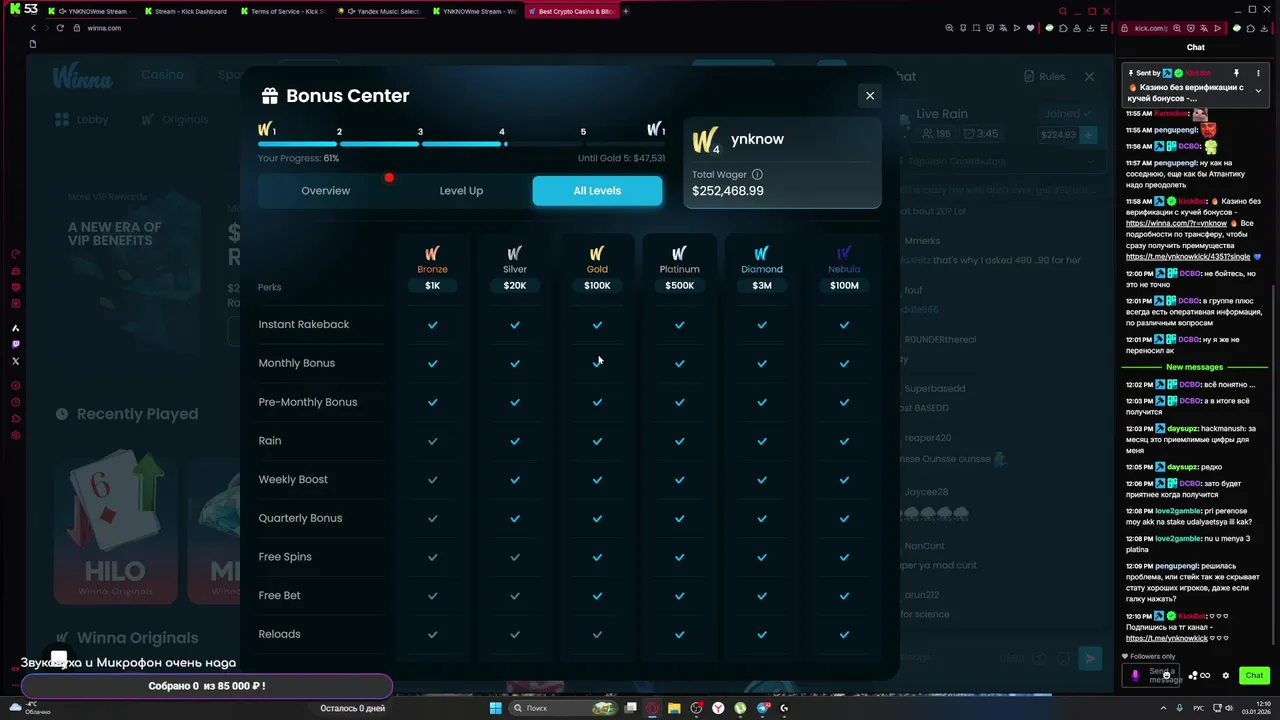
Task: Click browser sidebar Twitch icon
Action: [x=15, y=344]
